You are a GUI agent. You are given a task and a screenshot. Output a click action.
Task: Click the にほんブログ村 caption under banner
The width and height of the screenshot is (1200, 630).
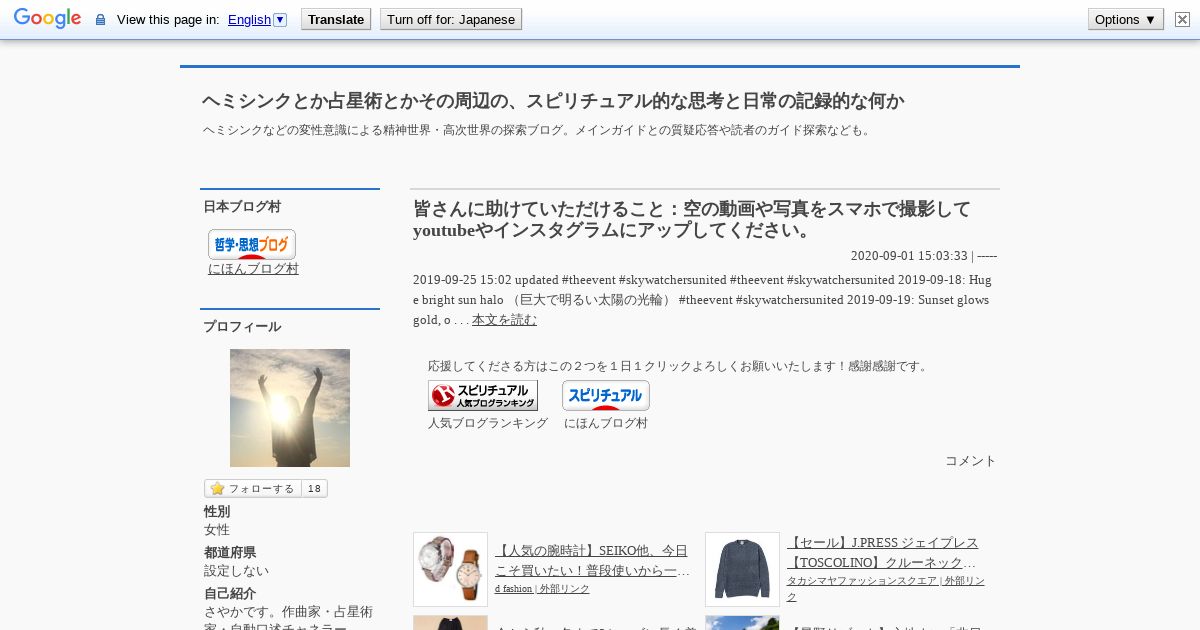(606, 423)
